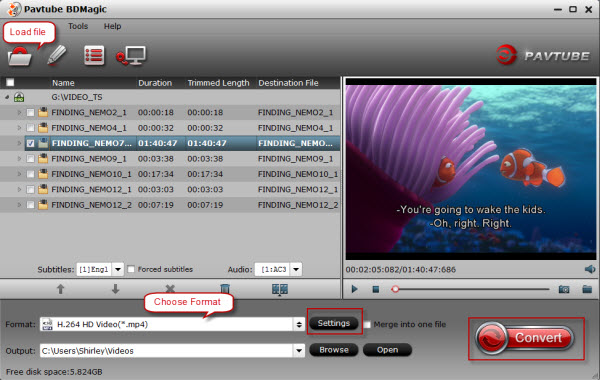Expand the FINDING_NEMO10_1 row
The image size is (600, 380).
[19, 174]
